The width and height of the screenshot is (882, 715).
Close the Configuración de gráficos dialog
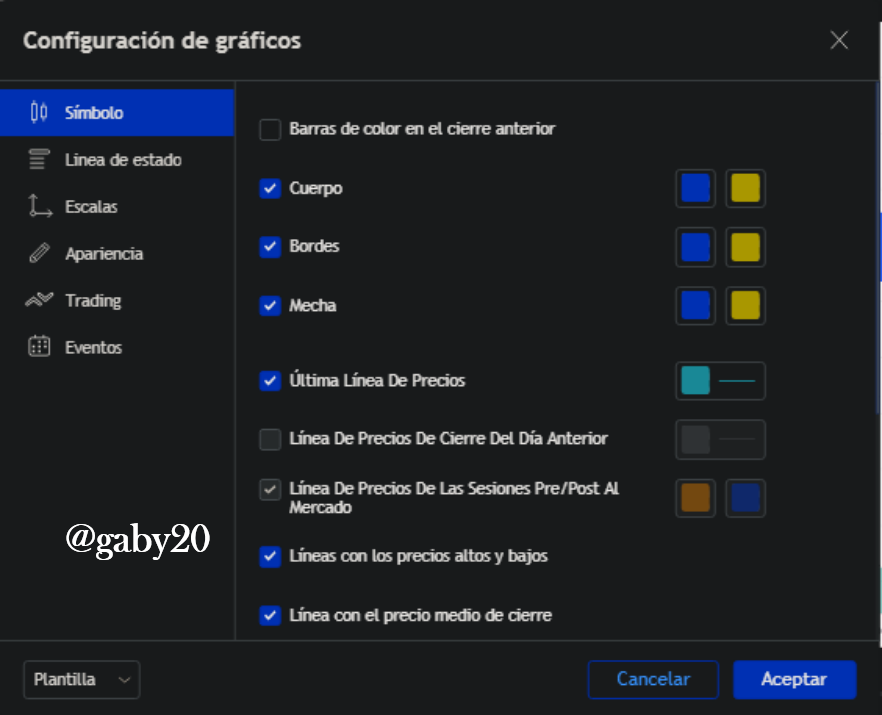click(839, 40)
